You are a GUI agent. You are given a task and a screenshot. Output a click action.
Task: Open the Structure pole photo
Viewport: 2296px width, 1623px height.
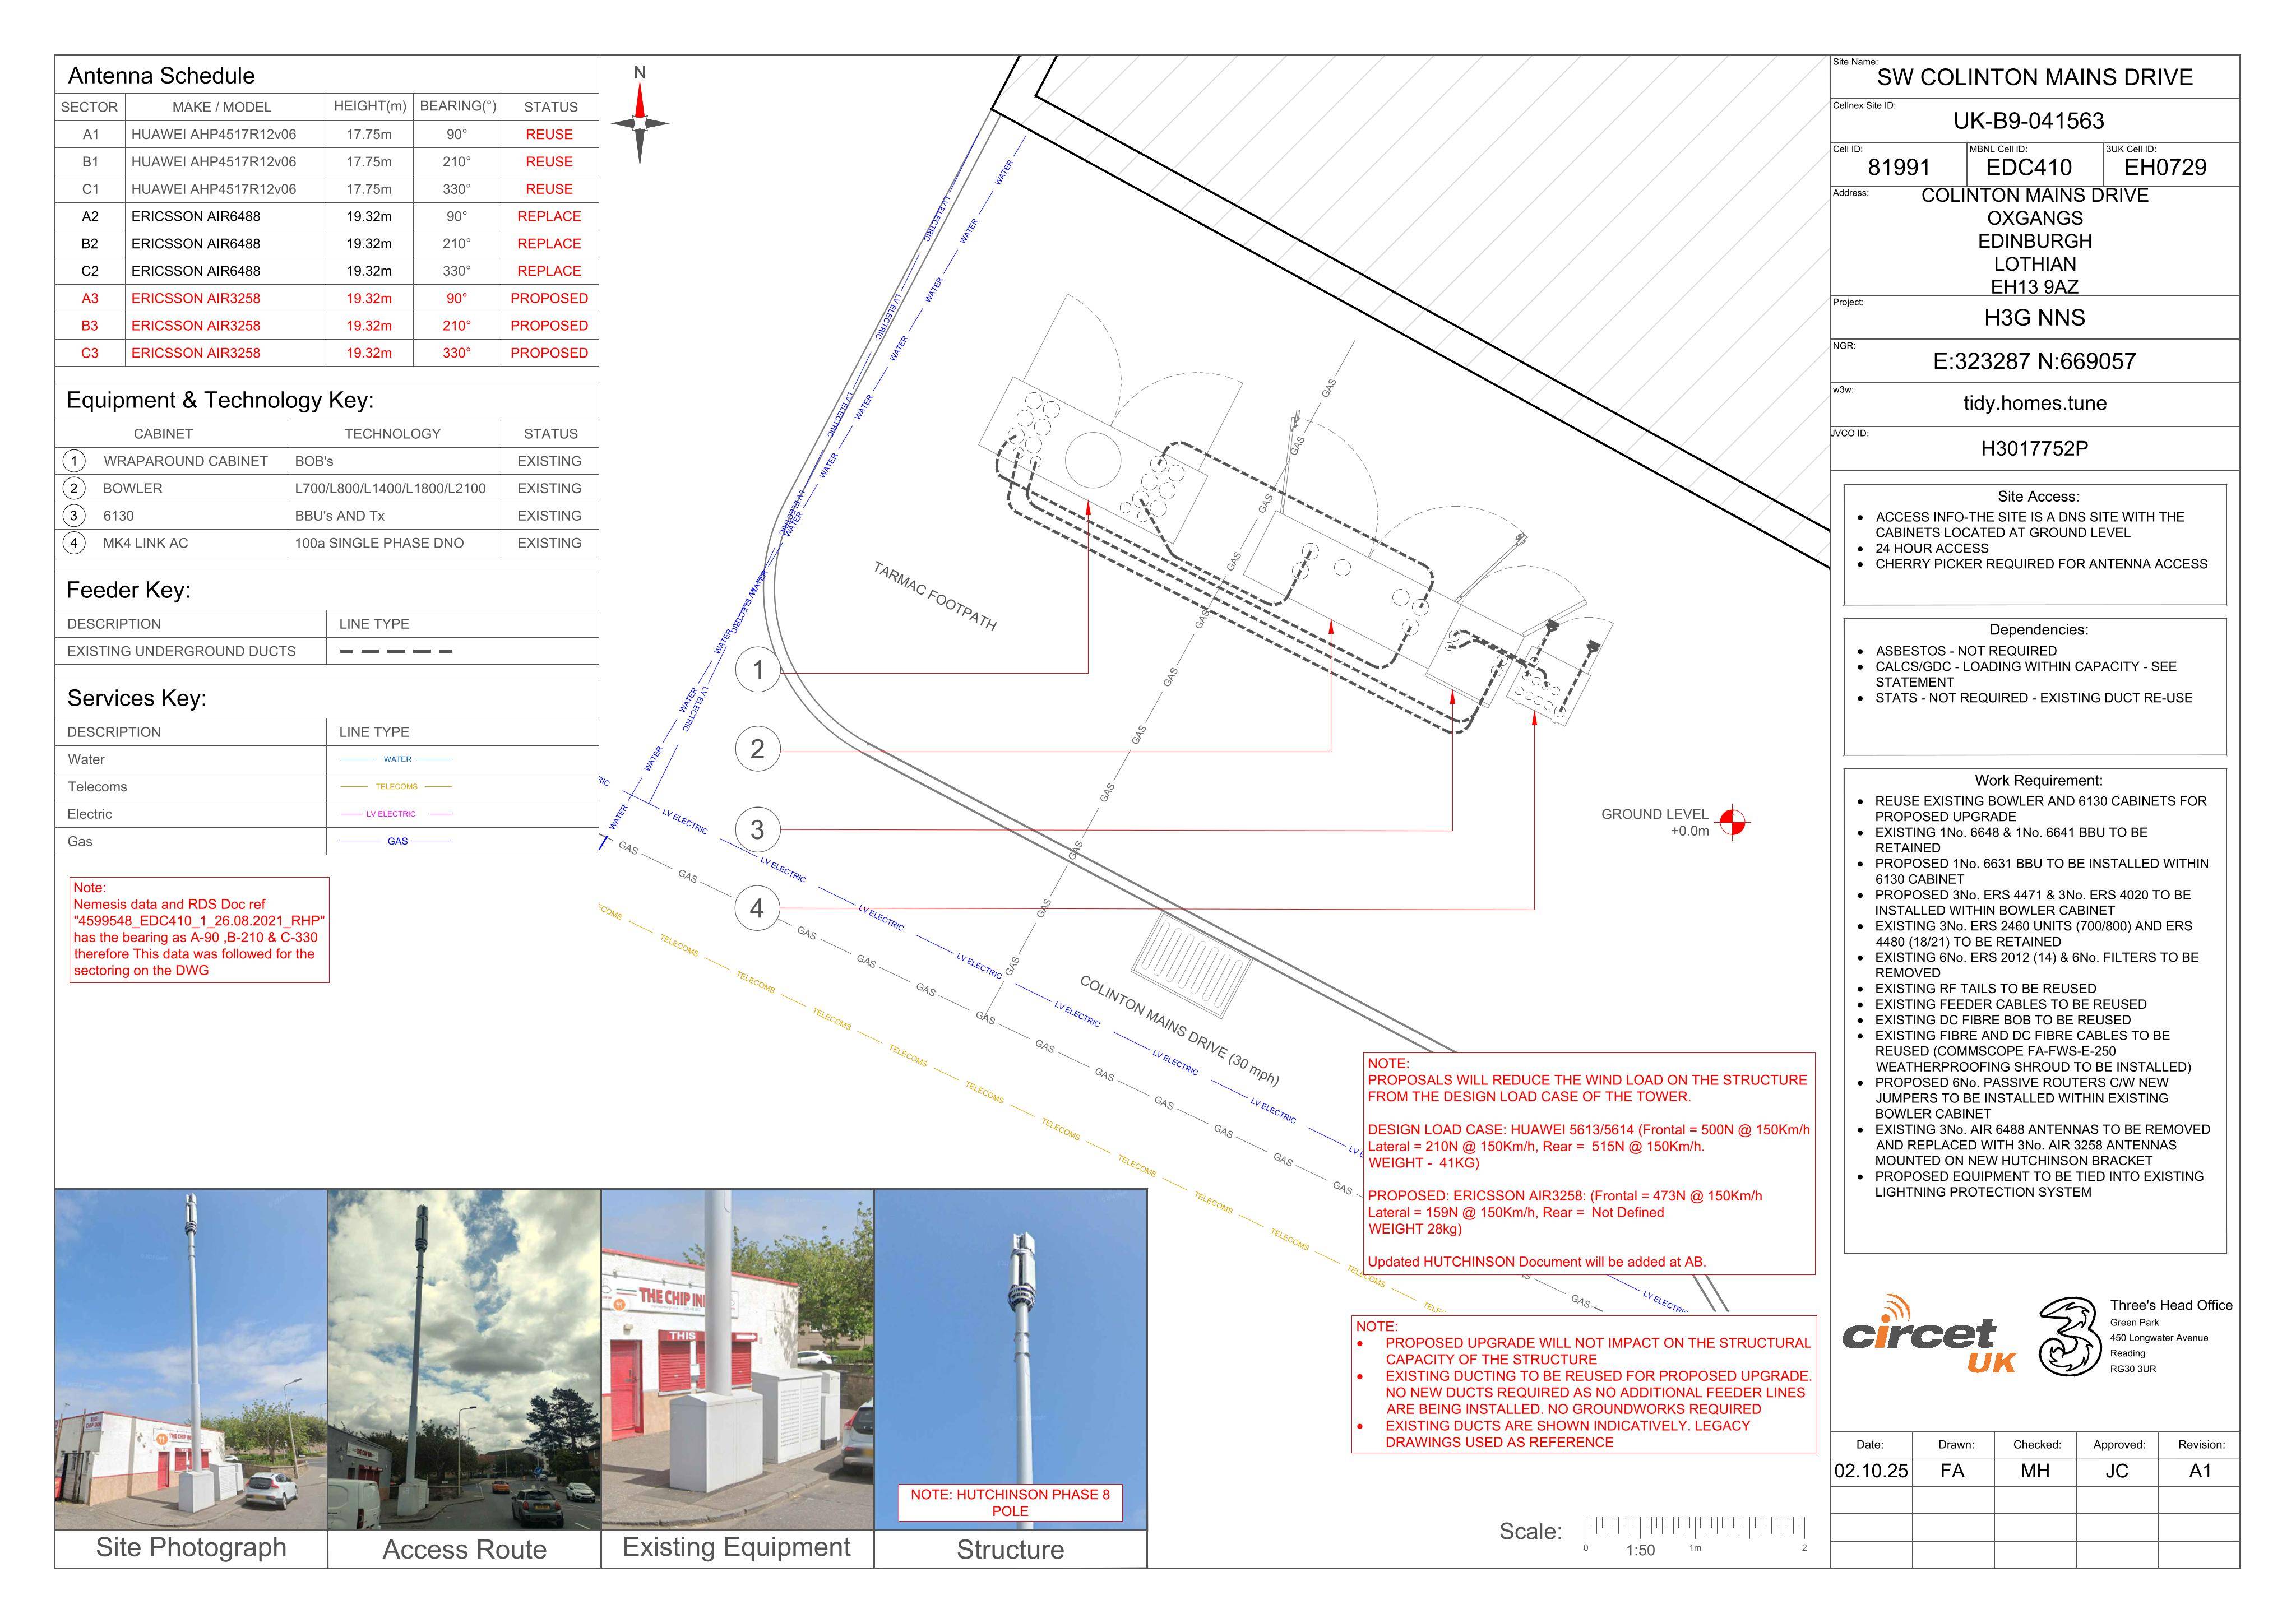click(1010, 1360)
